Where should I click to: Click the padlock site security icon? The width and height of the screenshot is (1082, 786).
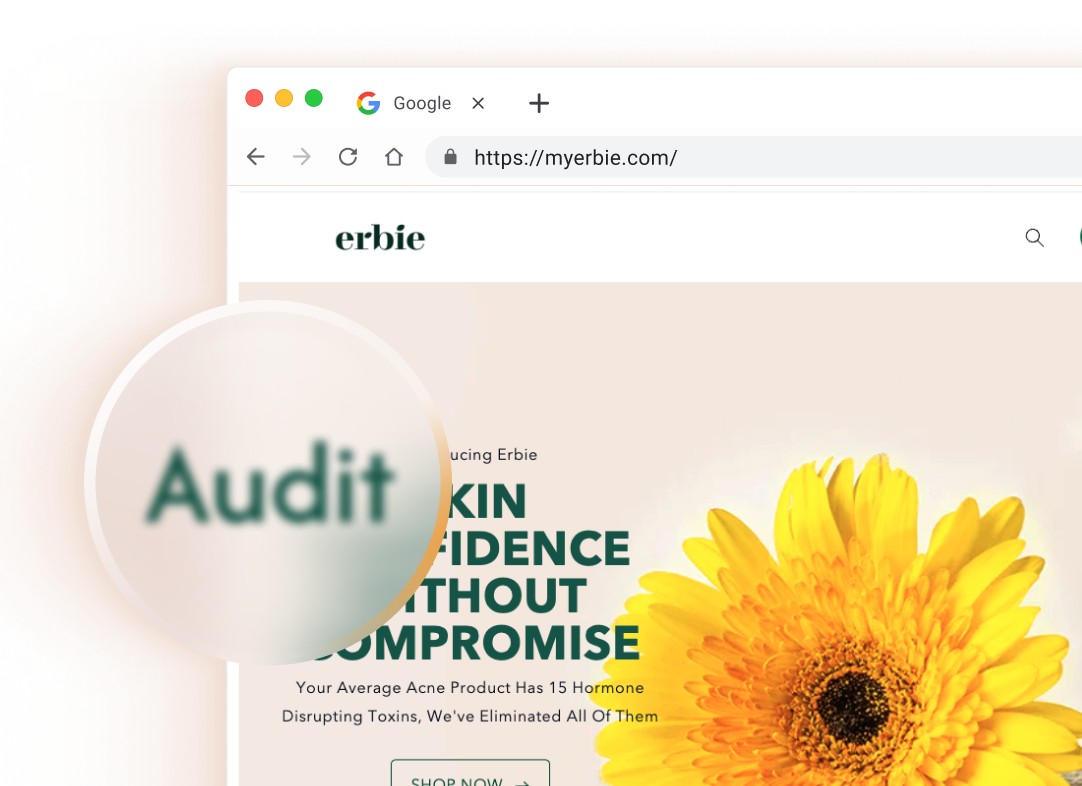tap(450, 157)
